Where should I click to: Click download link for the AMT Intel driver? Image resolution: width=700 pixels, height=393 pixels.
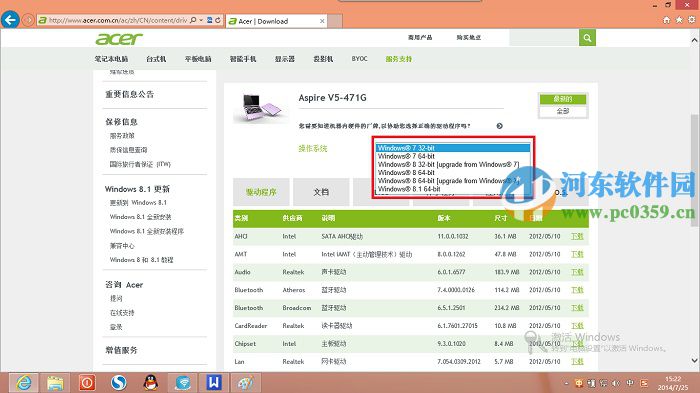pyautogui.click(x=577, y=254)
